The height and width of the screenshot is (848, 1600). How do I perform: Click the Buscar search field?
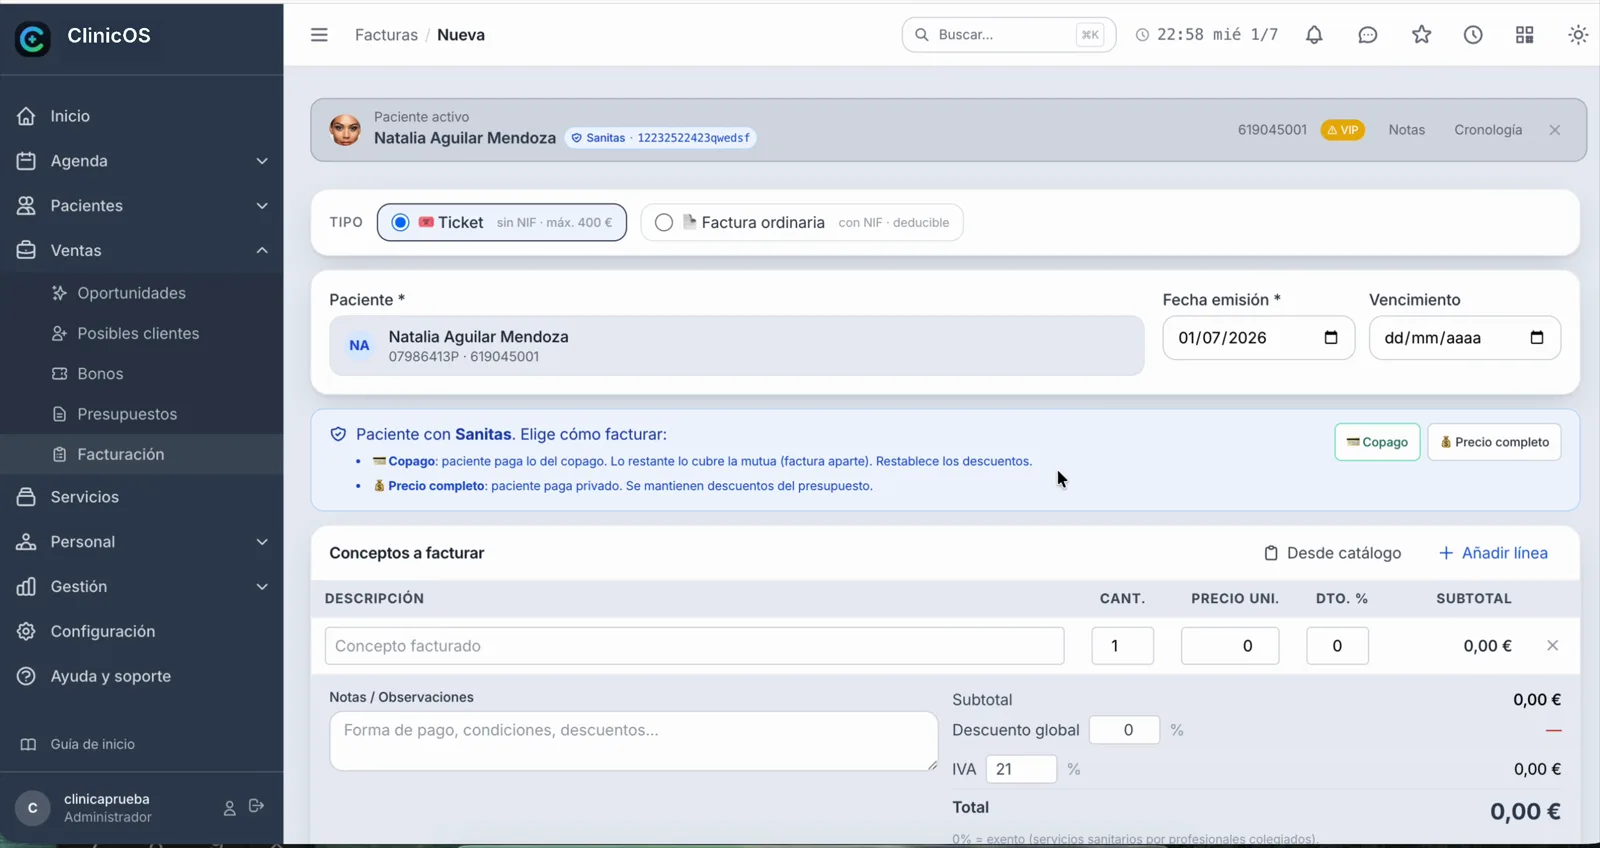point(1008,35)
